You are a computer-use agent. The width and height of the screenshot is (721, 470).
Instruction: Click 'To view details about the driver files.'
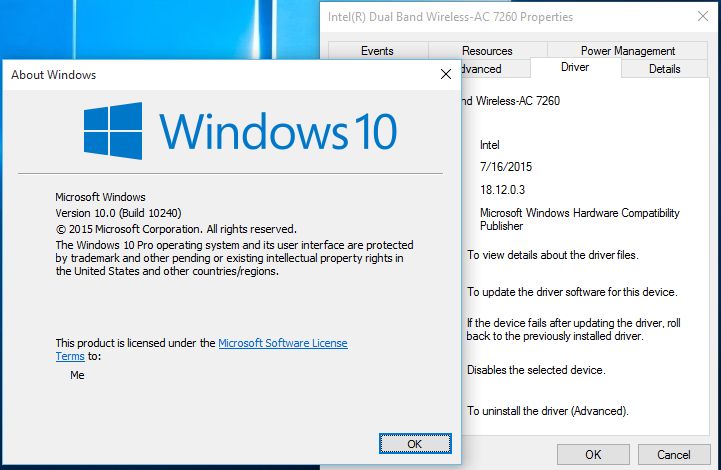[553, 255]
